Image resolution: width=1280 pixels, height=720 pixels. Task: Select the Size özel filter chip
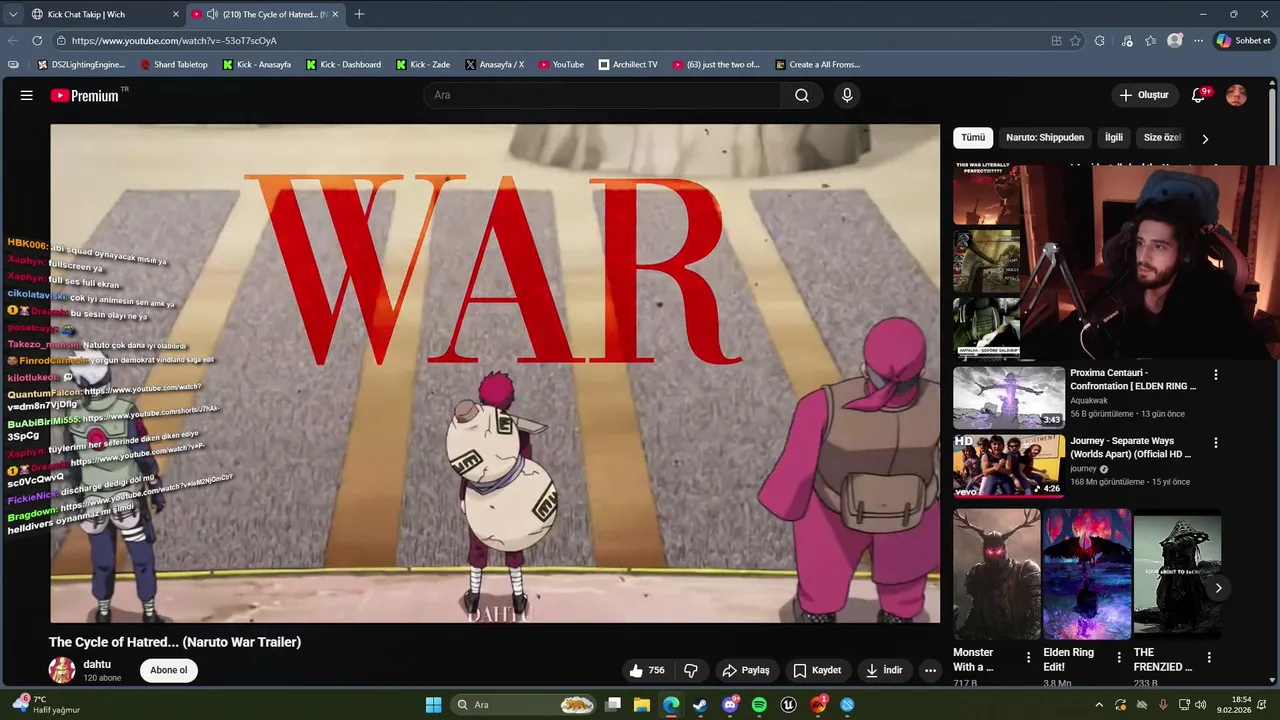click(1162, 138)
